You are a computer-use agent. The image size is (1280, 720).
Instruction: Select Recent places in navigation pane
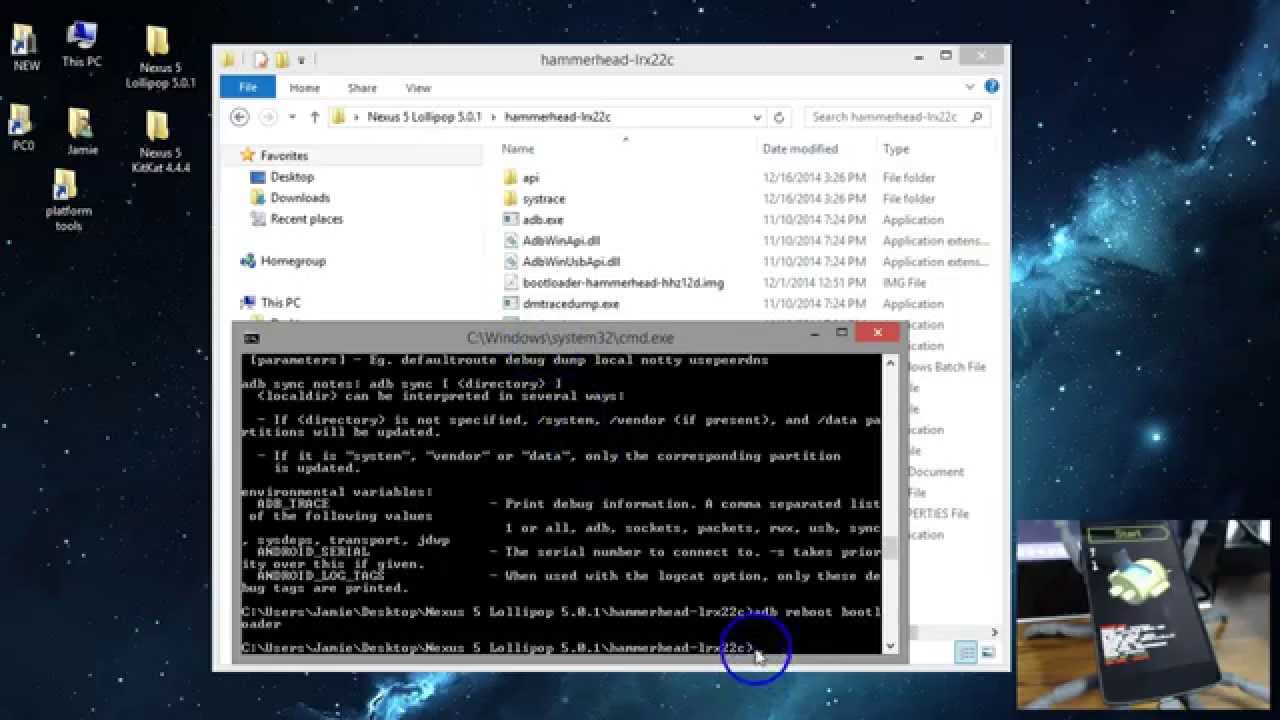click(x=306, y=219)
